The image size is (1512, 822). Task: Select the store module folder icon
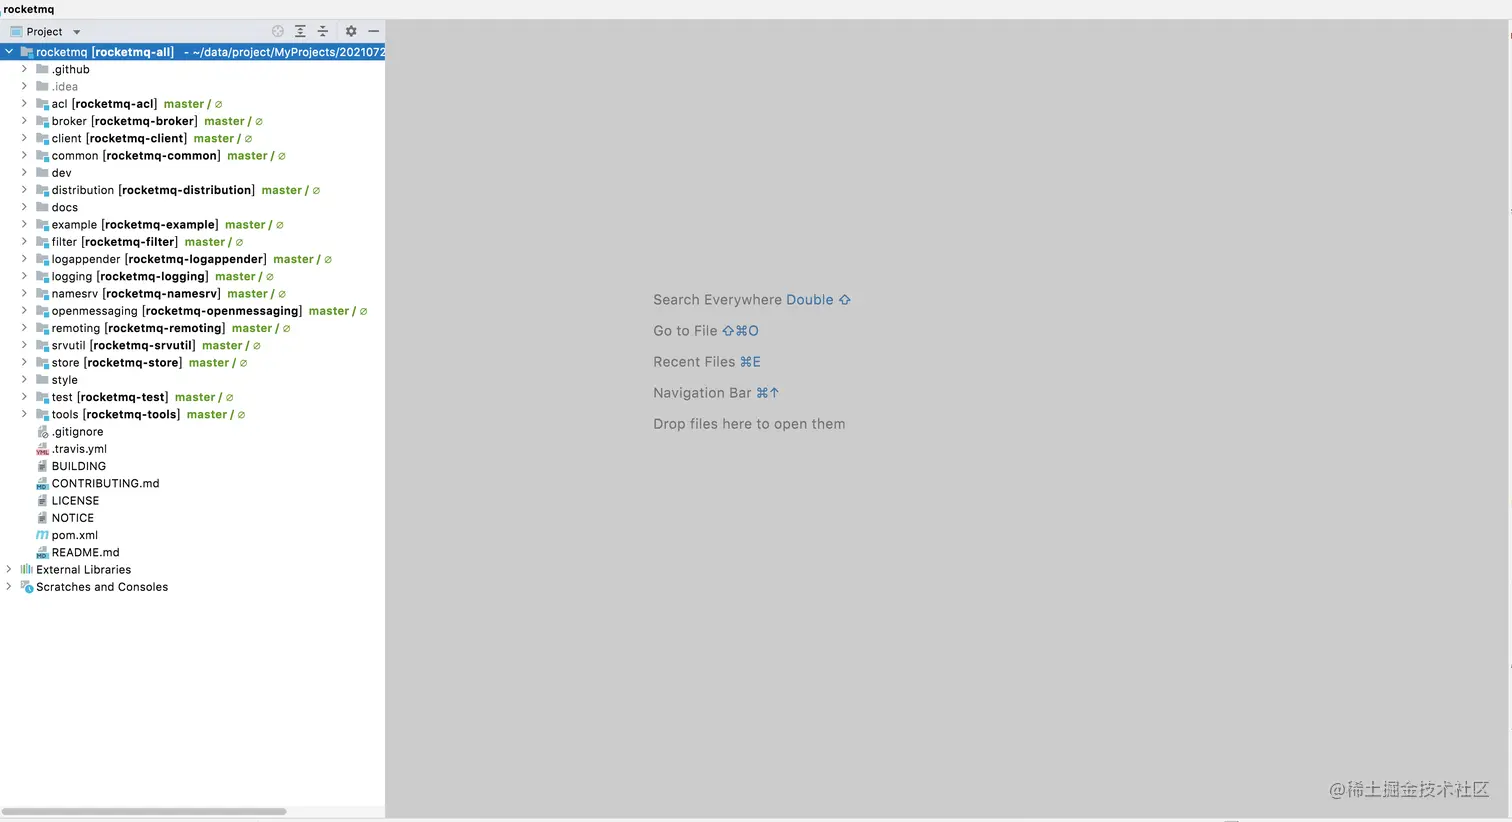coord(42,363)
